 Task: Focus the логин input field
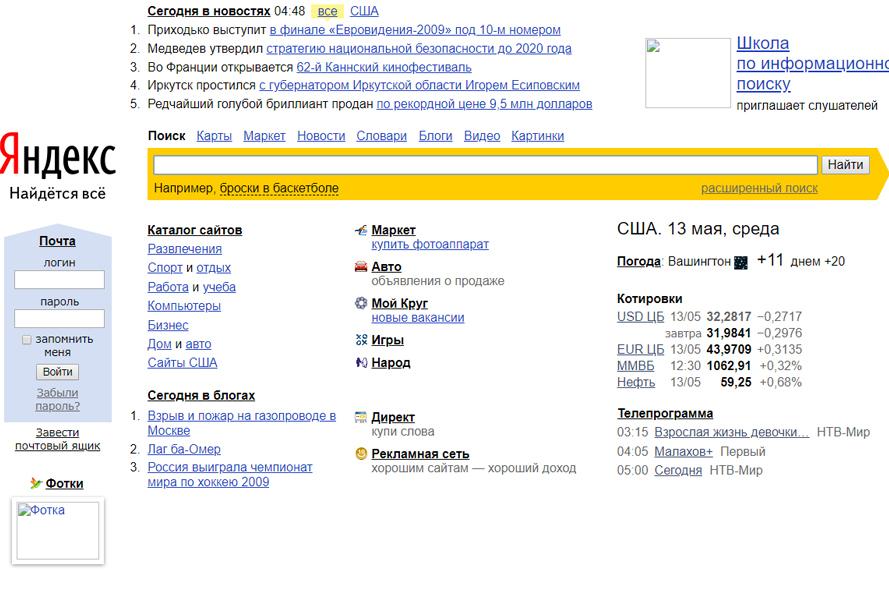[x=59, y=280]
